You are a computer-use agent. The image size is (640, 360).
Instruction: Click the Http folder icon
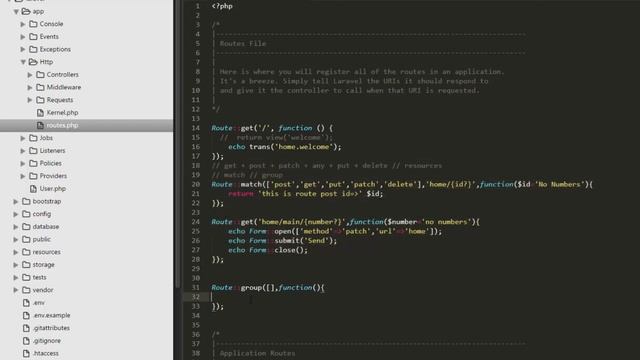click(33, 62)
